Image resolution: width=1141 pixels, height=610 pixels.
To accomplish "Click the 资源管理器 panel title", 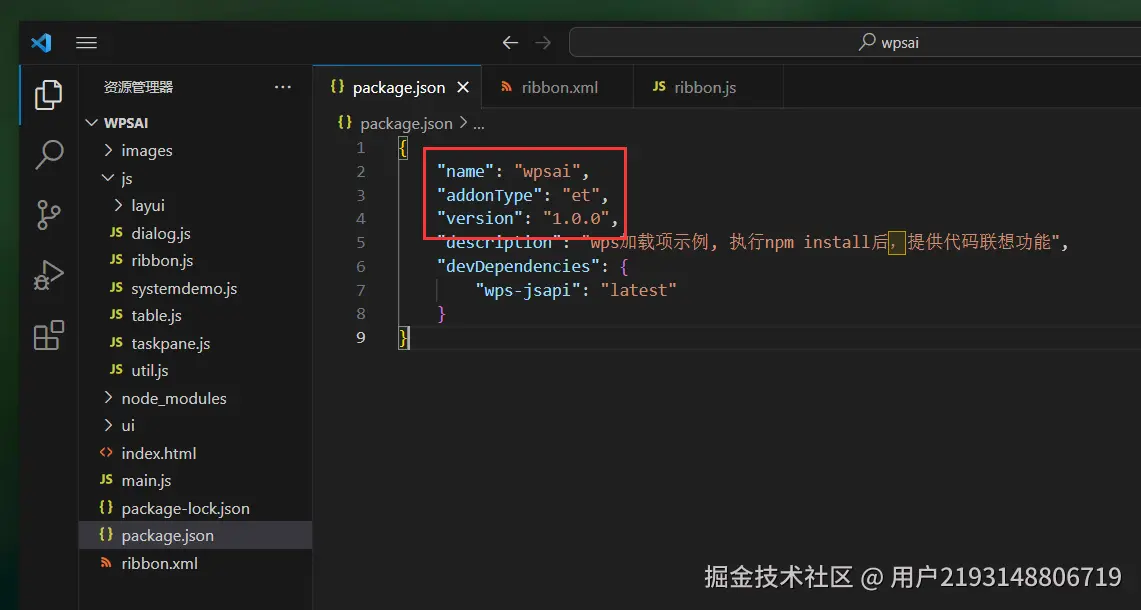I will point(138,87).
